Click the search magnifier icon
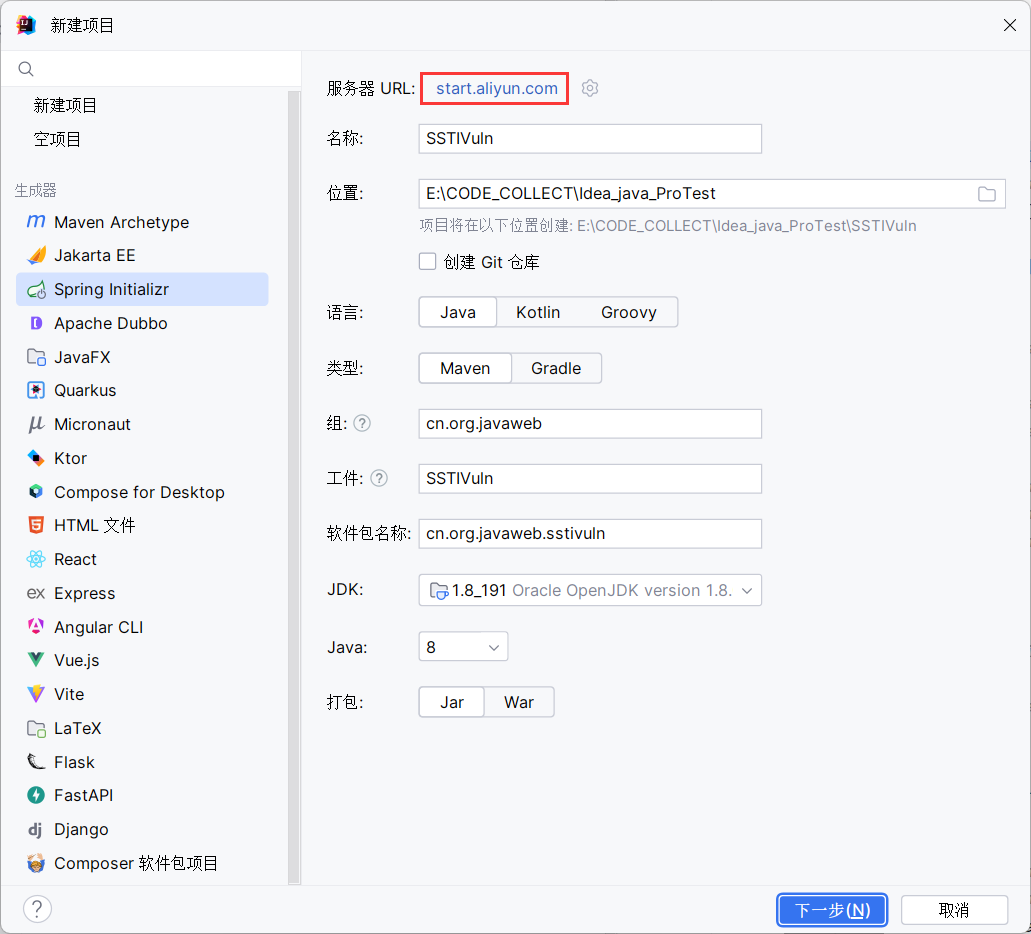1031x934 pixels. point(26,68)
